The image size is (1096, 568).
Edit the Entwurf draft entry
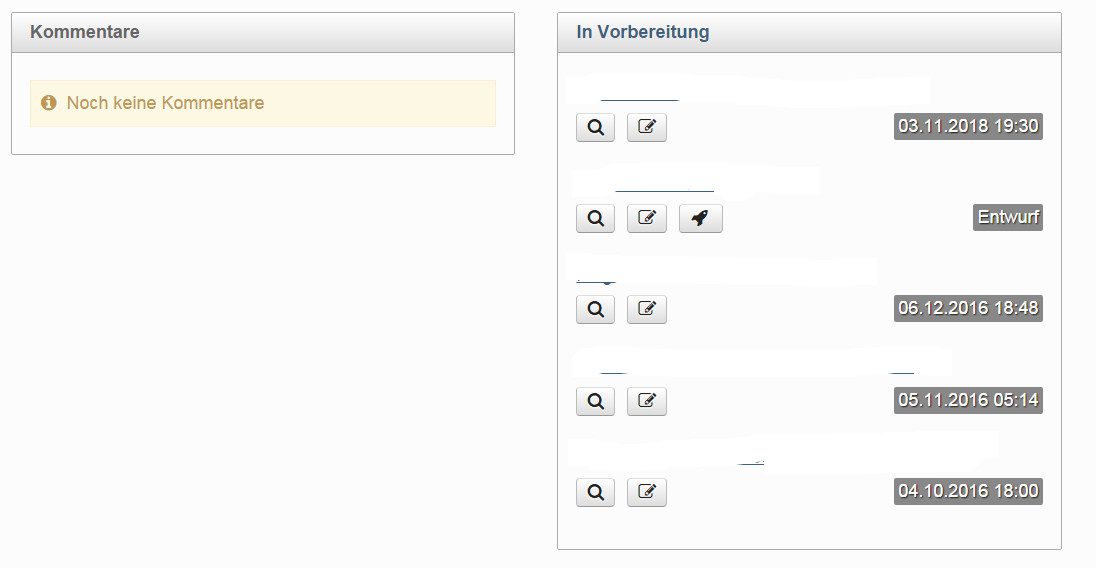(x=646, y=218)
